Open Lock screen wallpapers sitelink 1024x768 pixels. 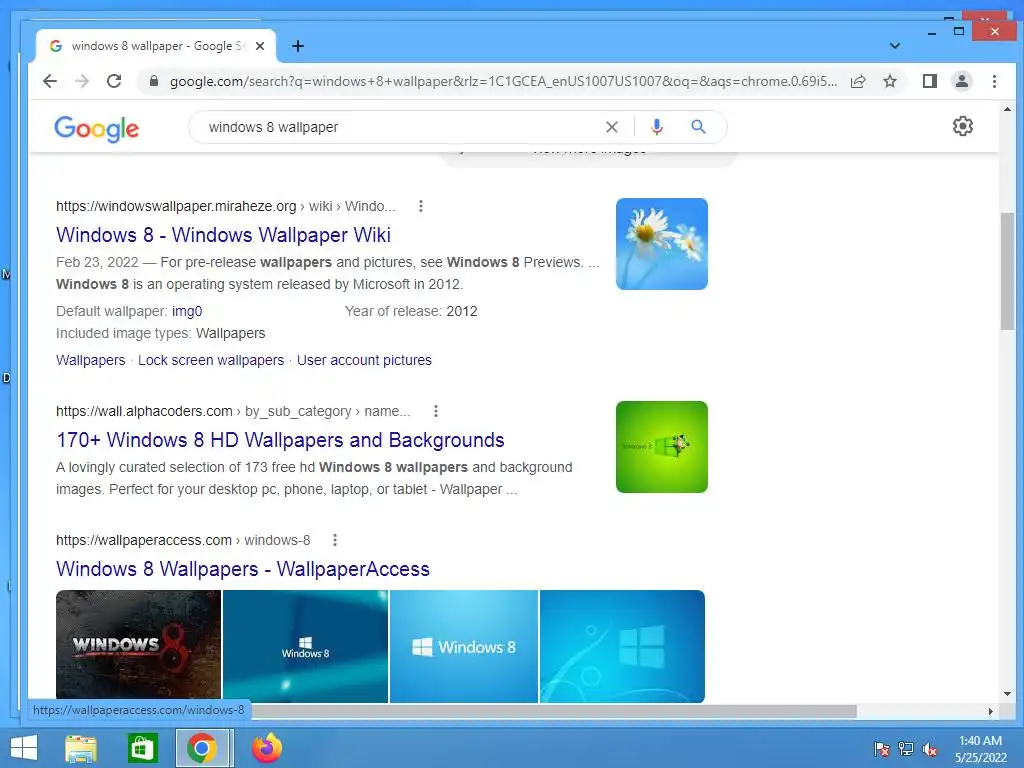pyautogui.click(x=211, y=360)
